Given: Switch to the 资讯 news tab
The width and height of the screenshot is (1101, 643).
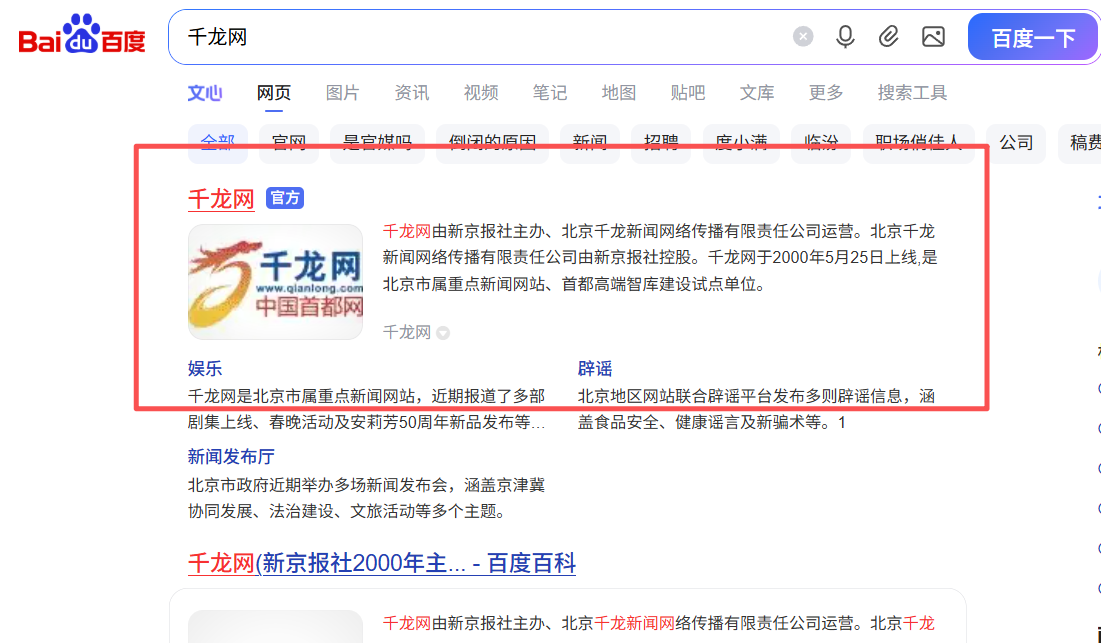Looking at the screenshot, I should pos(411,92).
